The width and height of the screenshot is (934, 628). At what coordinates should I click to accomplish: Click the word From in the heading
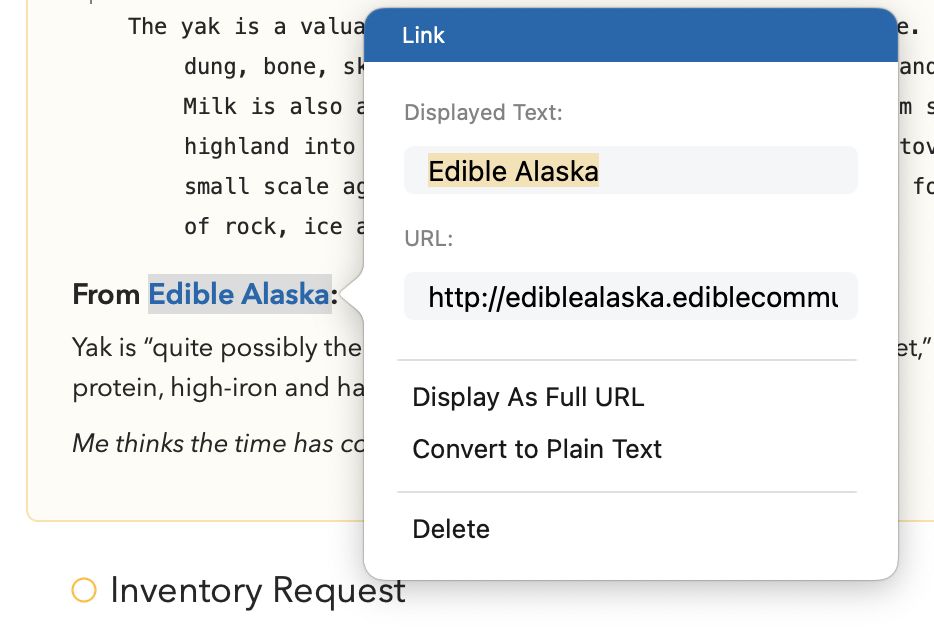[106, 294]
